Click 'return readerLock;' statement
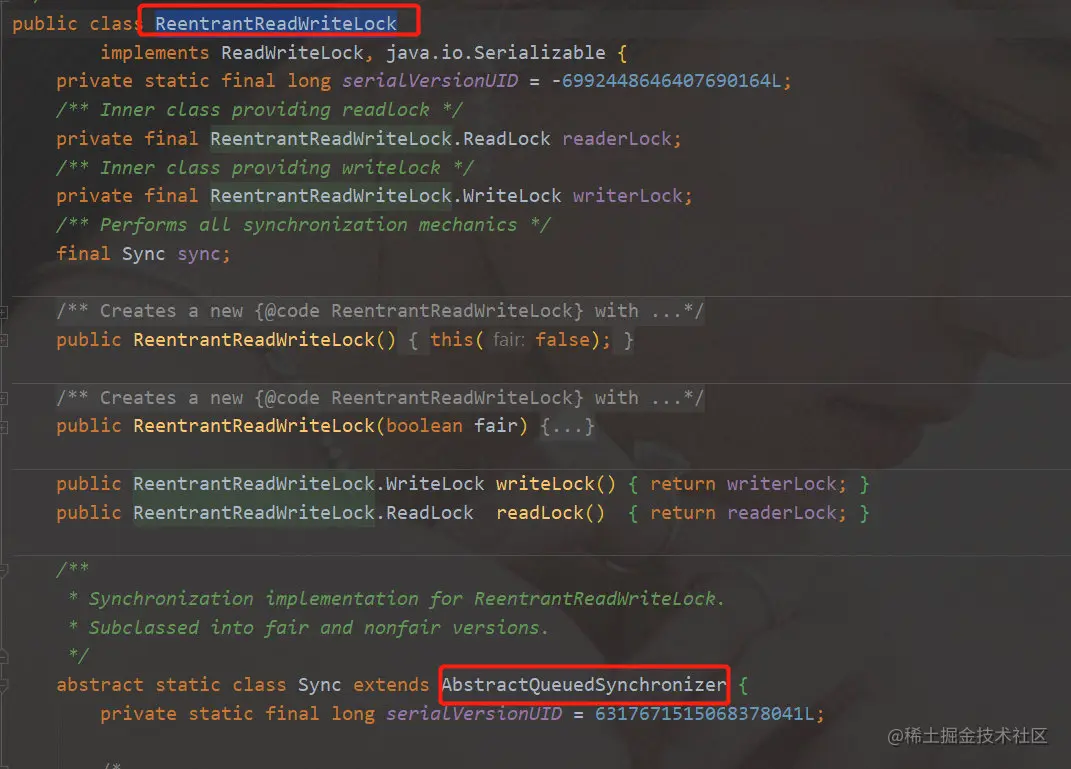This screenshot has width=1071, height=769. (748, 513)
